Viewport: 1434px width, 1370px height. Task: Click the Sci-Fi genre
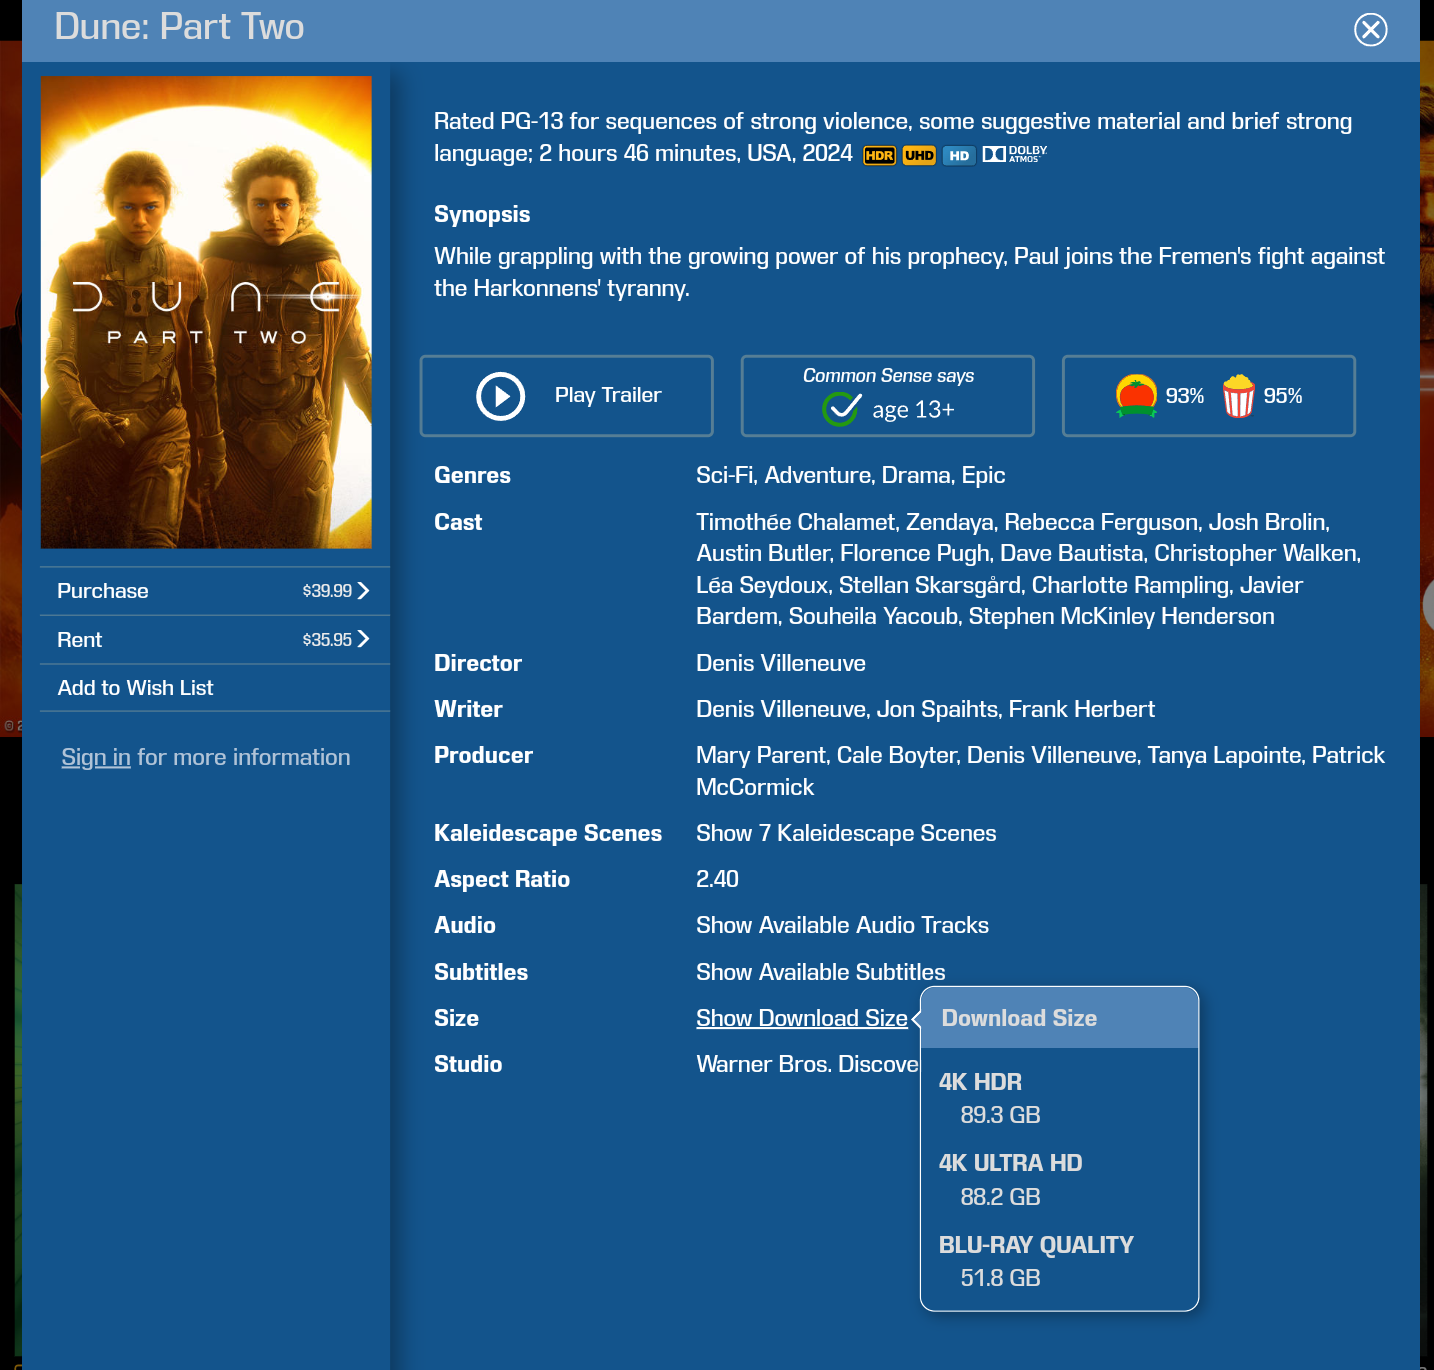(724, 475)
